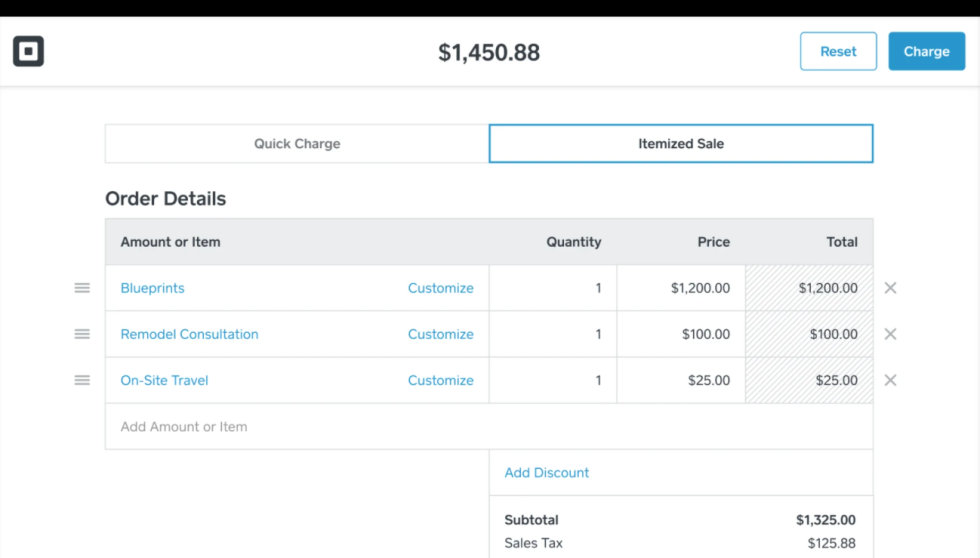Customize the Remodel Consultation item
The height and width of the screenshot is (558, 980).
tap(440, 334)
